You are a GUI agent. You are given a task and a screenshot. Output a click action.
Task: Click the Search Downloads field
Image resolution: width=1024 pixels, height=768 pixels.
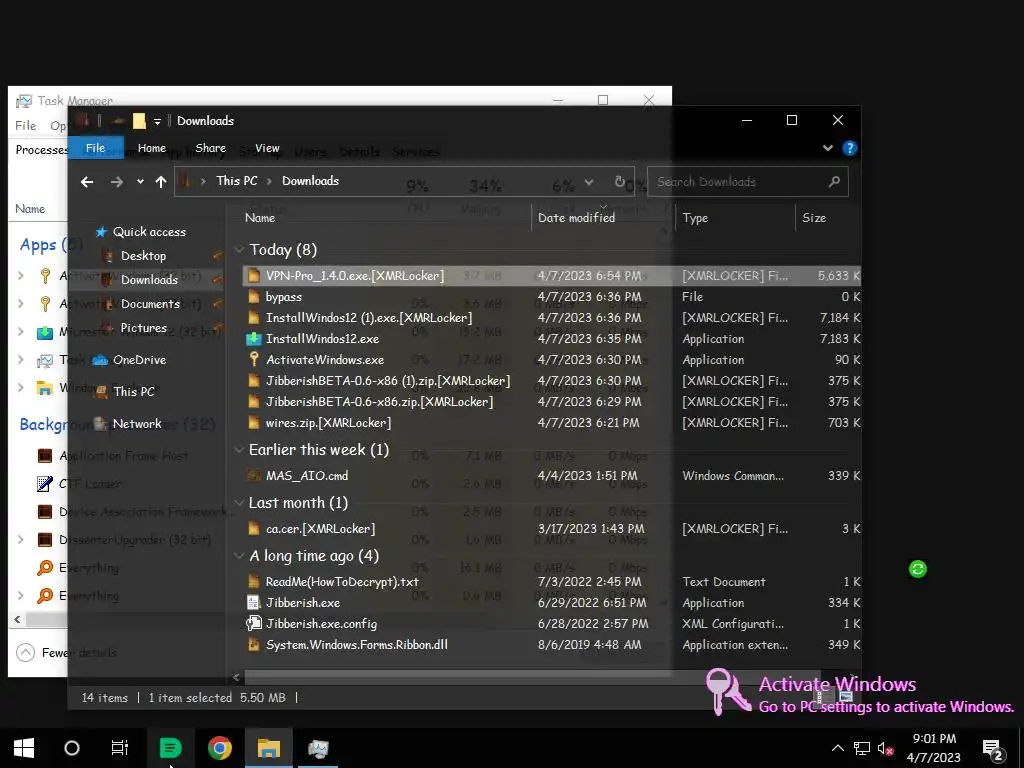[x=747, y=182]
